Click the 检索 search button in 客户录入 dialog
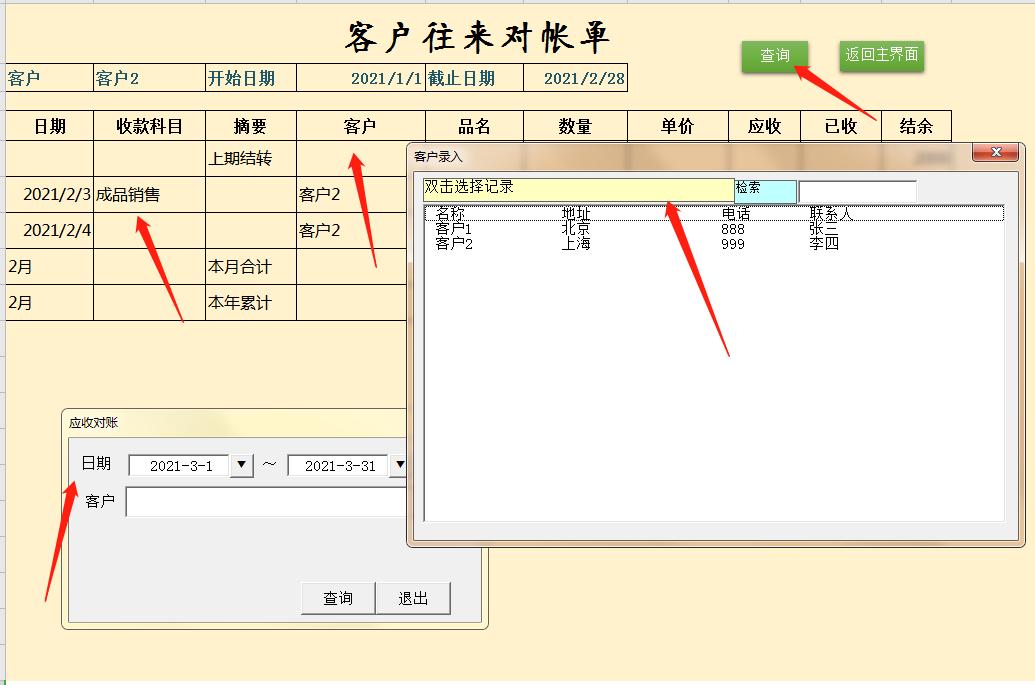 tap(765, 188)
